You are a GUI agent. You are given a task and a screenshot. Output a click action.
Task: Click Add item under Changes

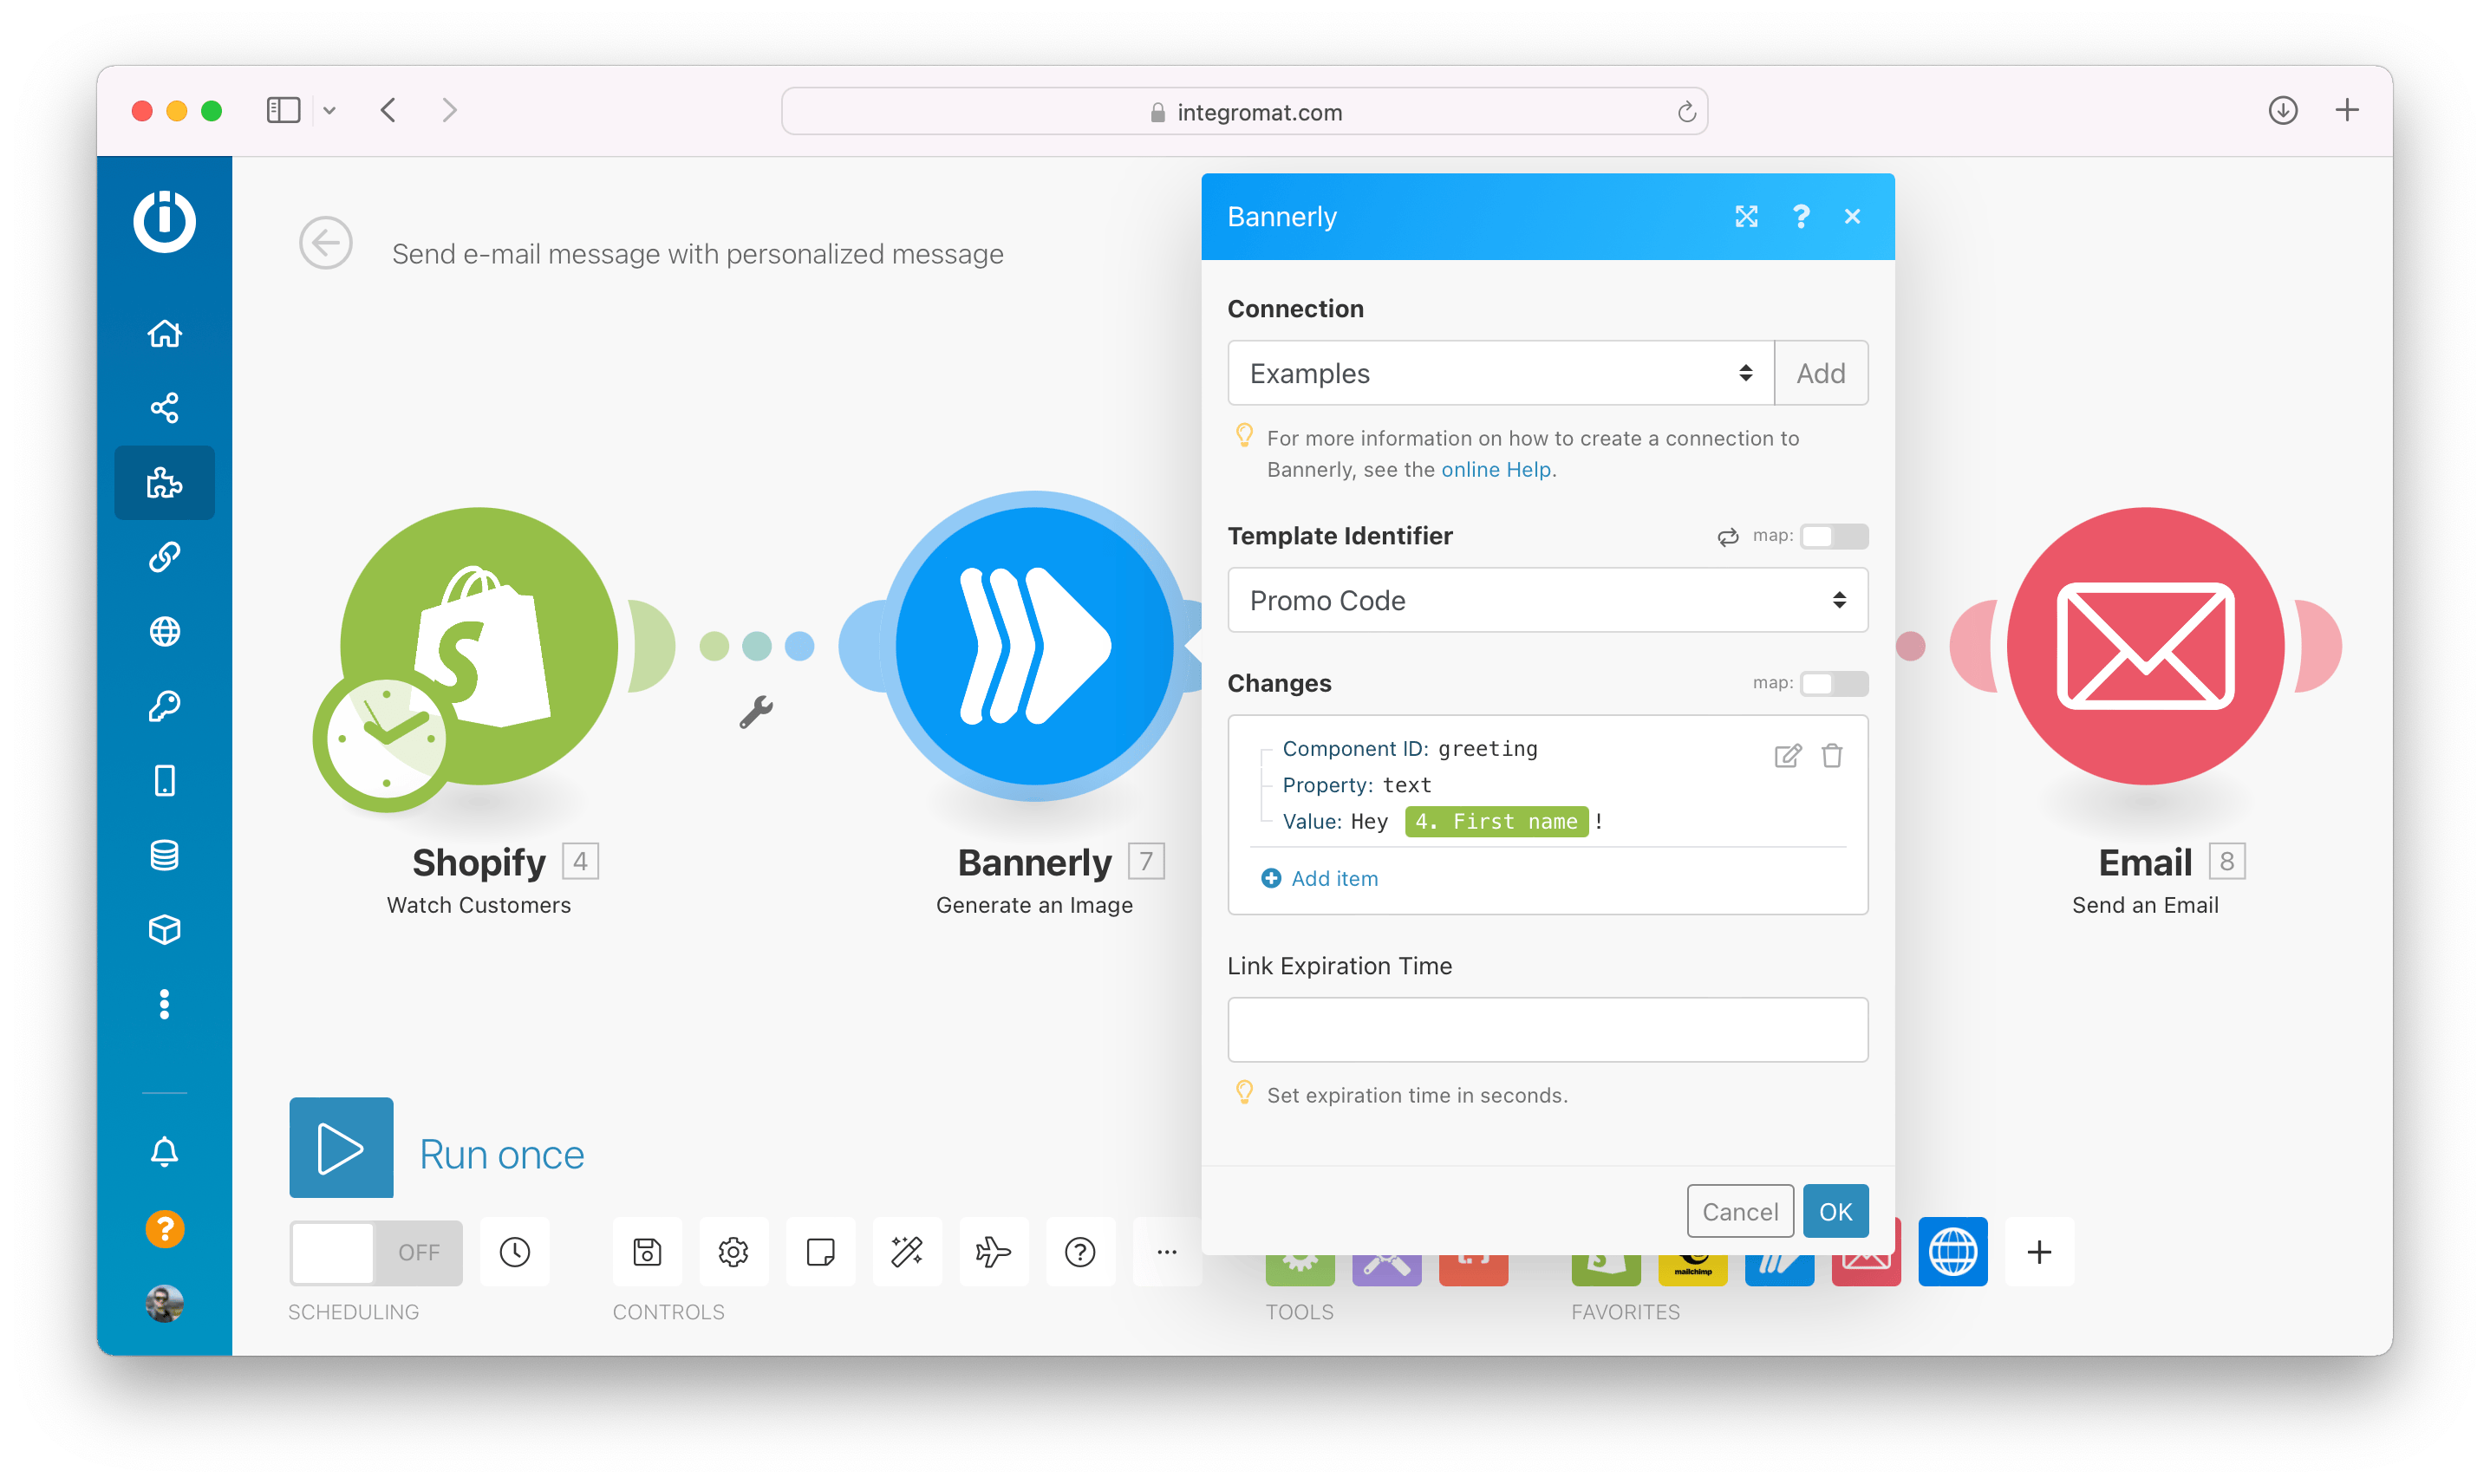[x=1319, y=878]
